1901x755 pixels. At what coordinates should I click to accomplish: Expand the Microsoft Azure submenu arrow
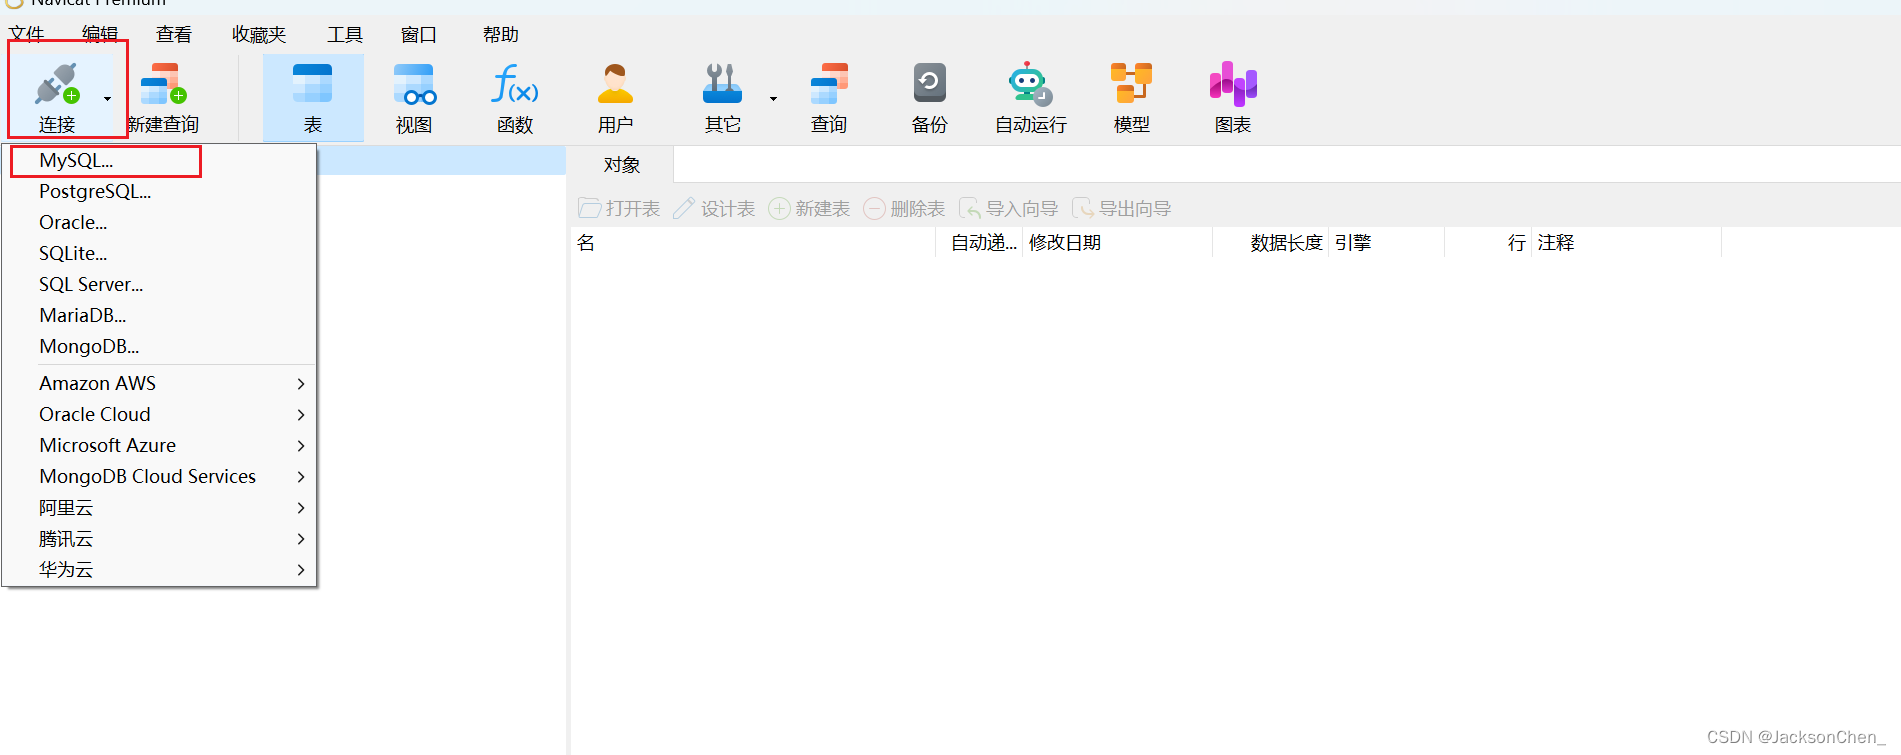point(301,446)
